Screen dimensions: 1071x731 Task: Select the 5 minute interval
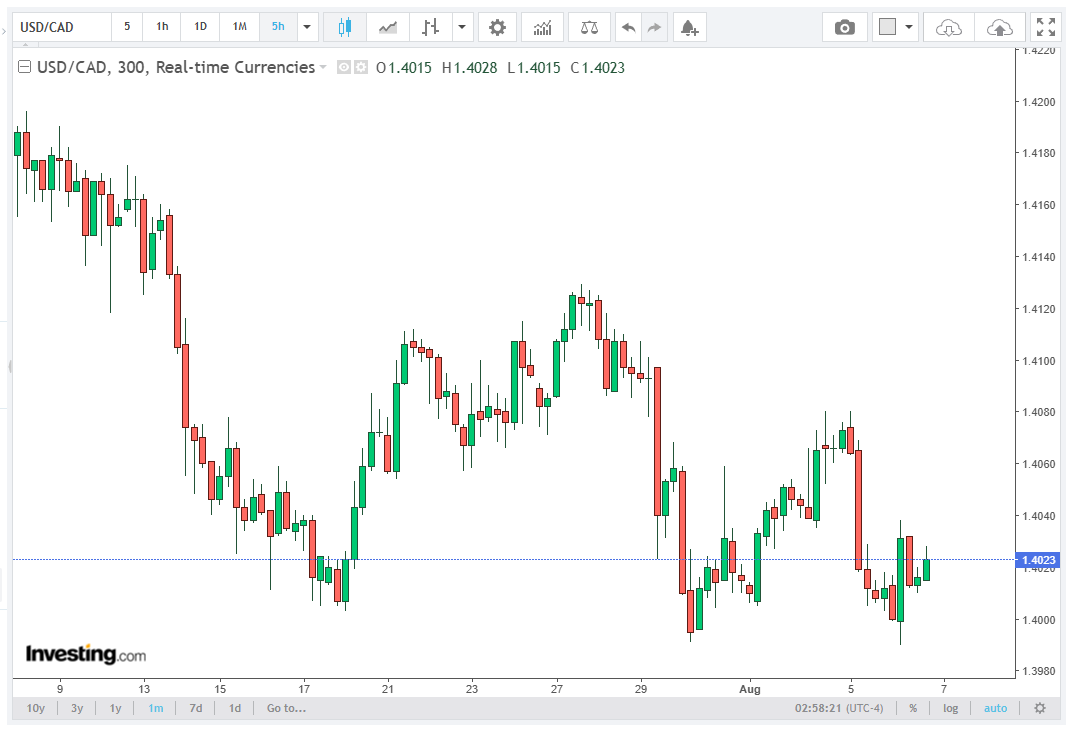coord(127,27)
